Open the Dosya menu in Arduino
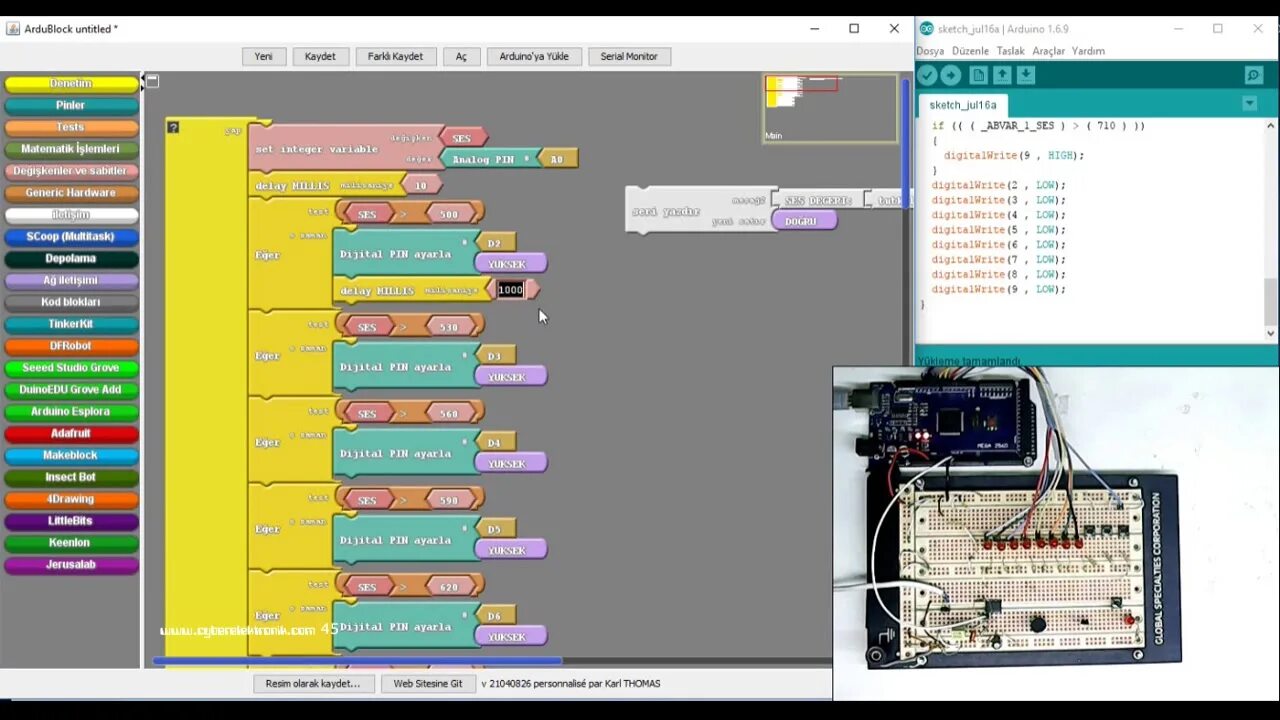Viewport: 1280px width, 720px height. click(x=930, y=51)
